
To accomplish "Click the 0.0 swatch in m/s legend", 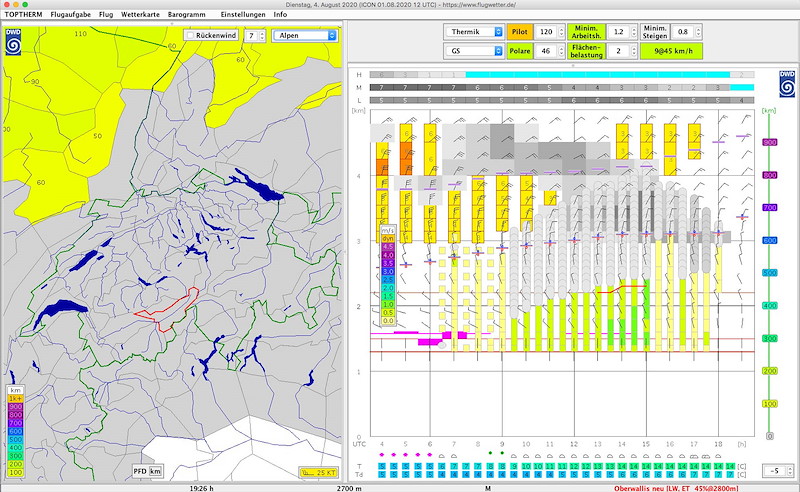I will [x=388, y=321].
